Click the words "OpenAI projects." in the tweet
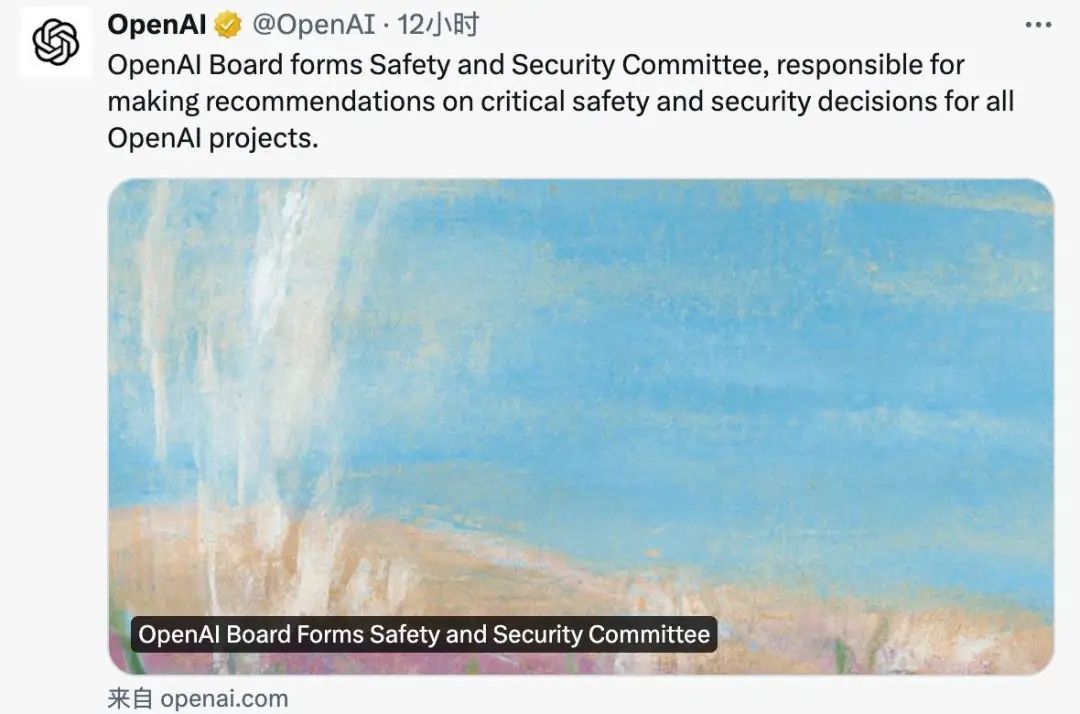The width and height of the screenshot is (1080, 714). pos(213,138)
